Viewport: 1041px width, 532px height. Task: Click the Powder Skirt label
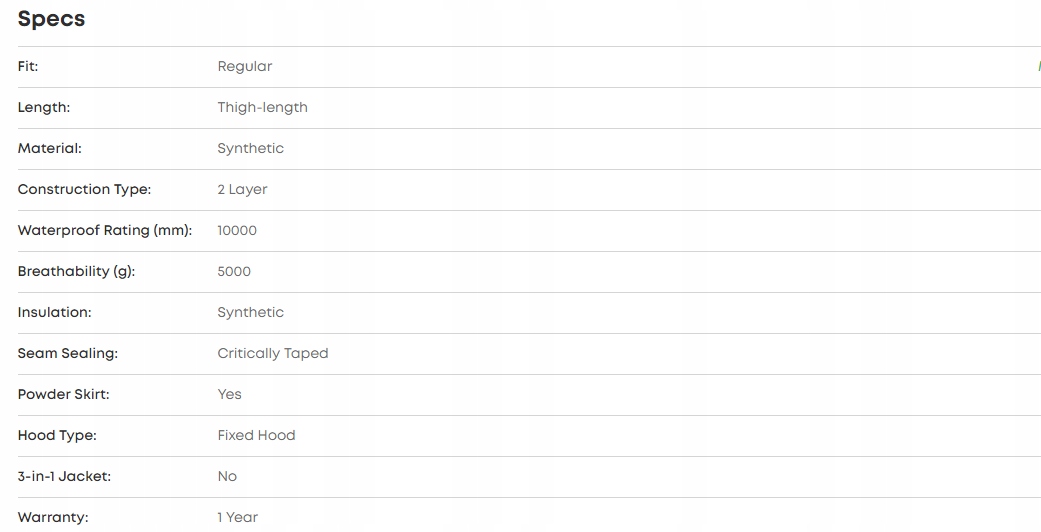pyautogui.click(x=63, y=394)
